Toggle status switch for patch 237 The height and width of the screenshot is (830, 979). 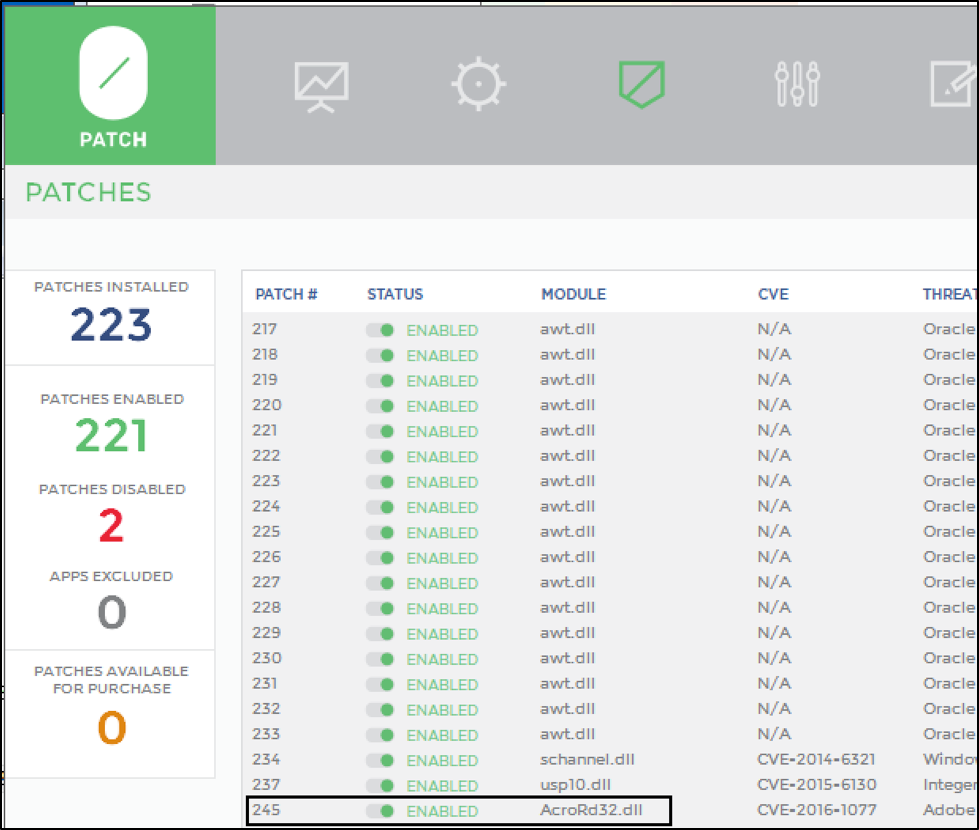pyautogui.click(x=380, y=786)
